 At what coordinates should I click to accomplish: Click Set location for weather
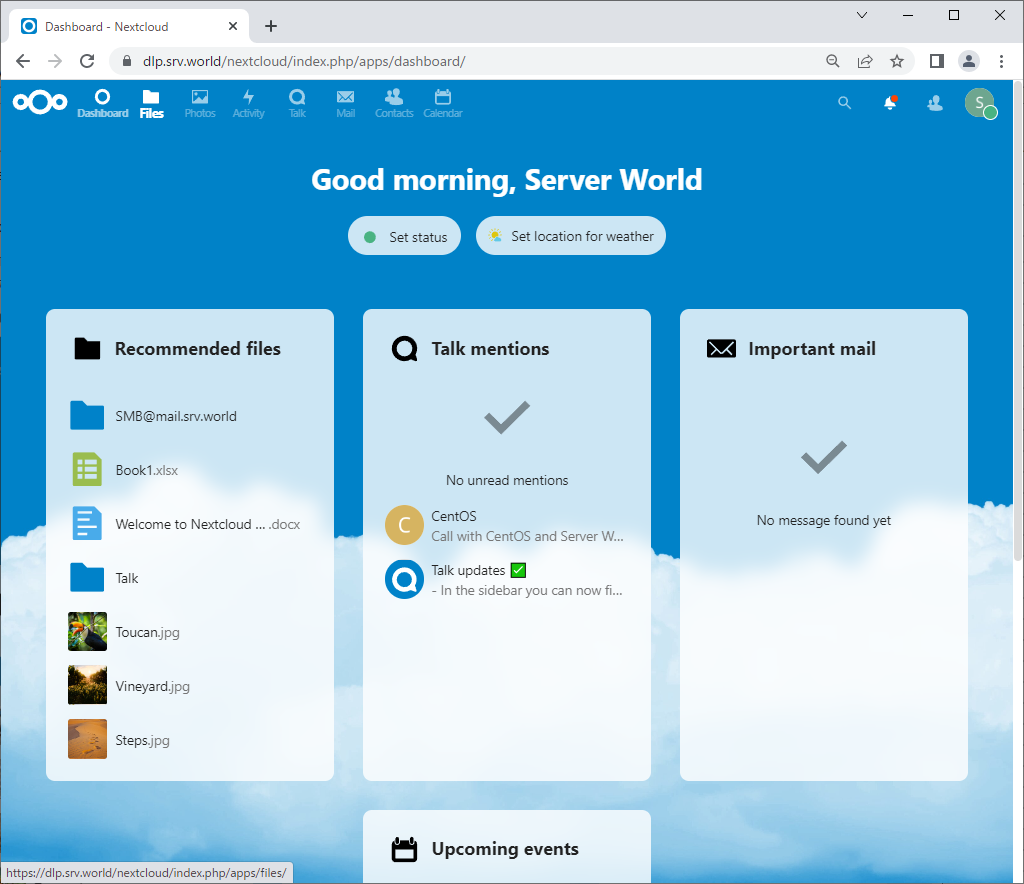coord(571,236)
